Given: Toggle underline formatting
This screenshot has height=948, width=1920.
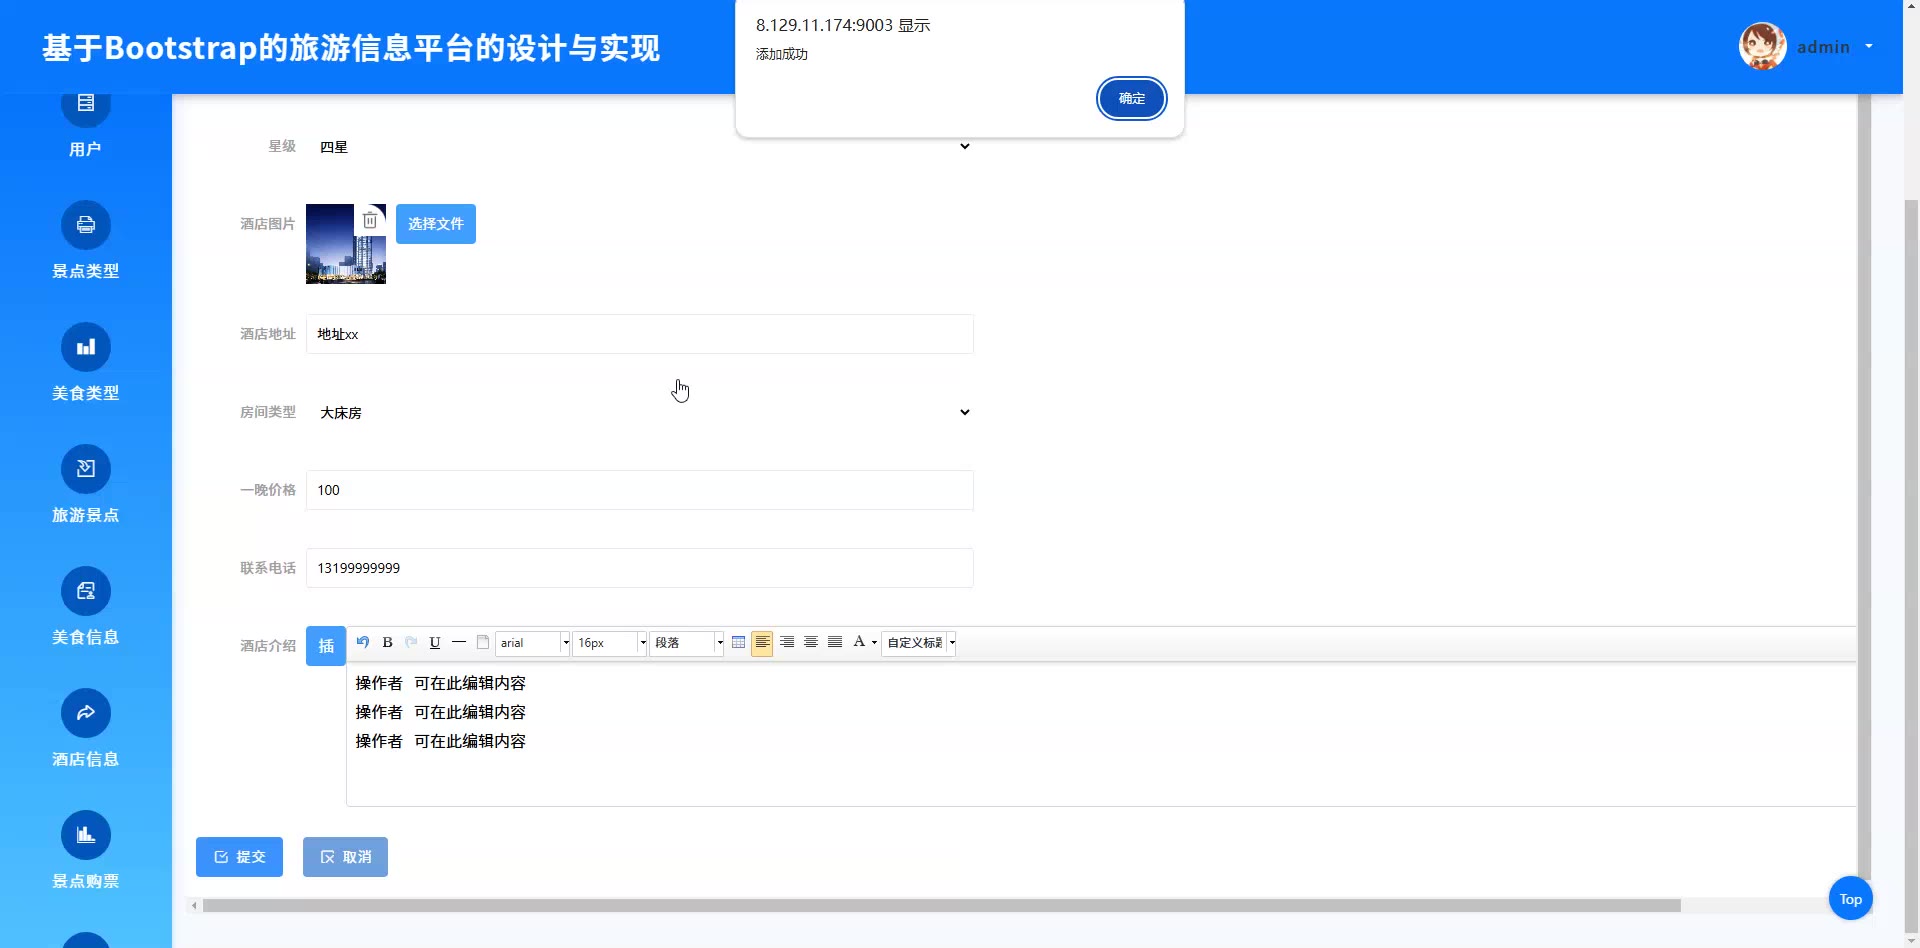Looking at the screenshot, I should [x=435, y=642].
